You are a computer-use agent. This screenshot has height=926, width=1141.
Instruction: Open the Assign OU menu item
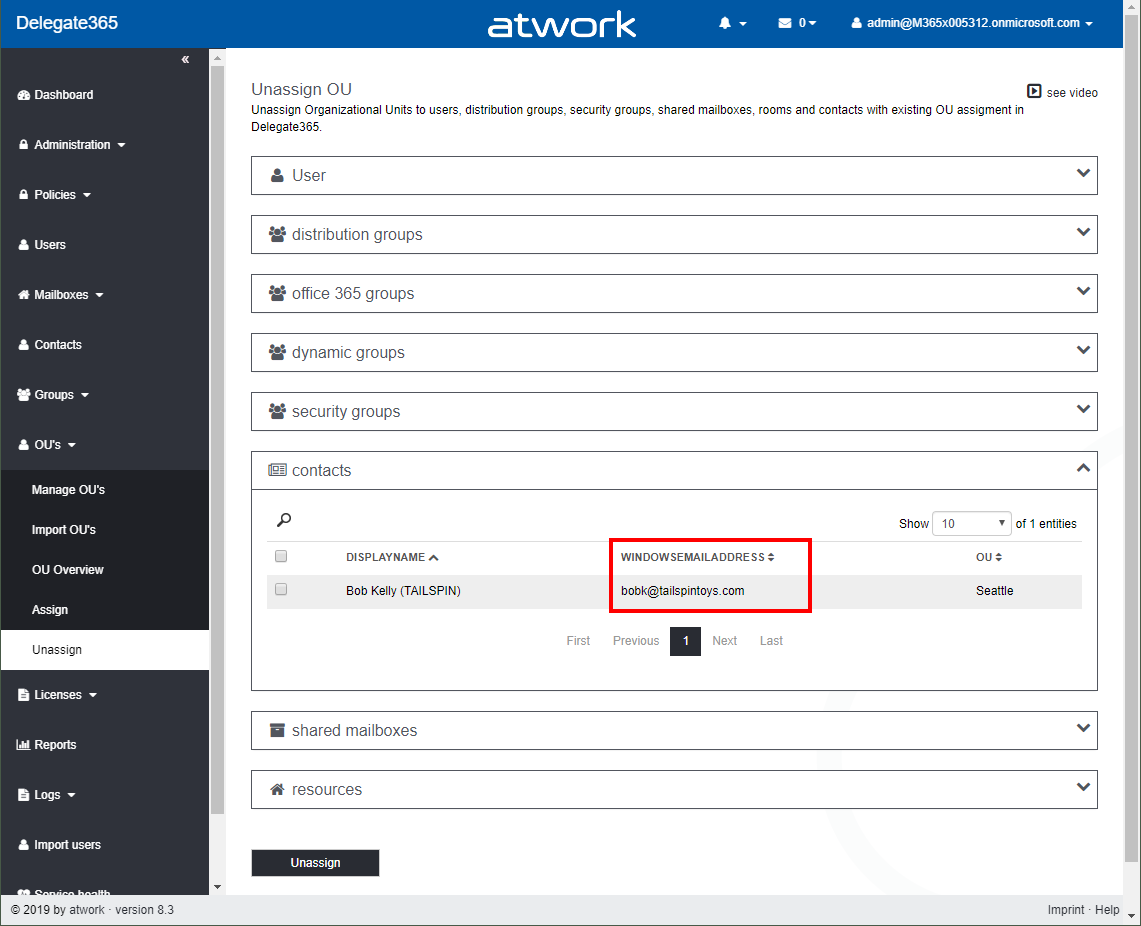50,610
